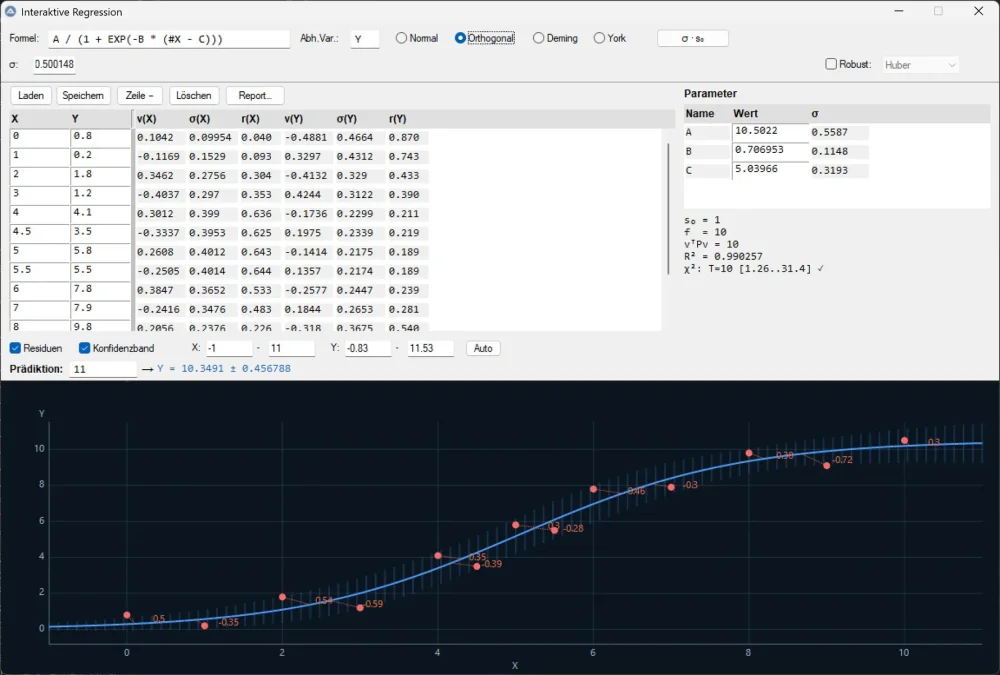Click the v(Y) column header
1000x675 pixels.
pyautogui.click(x=293, y=119)
